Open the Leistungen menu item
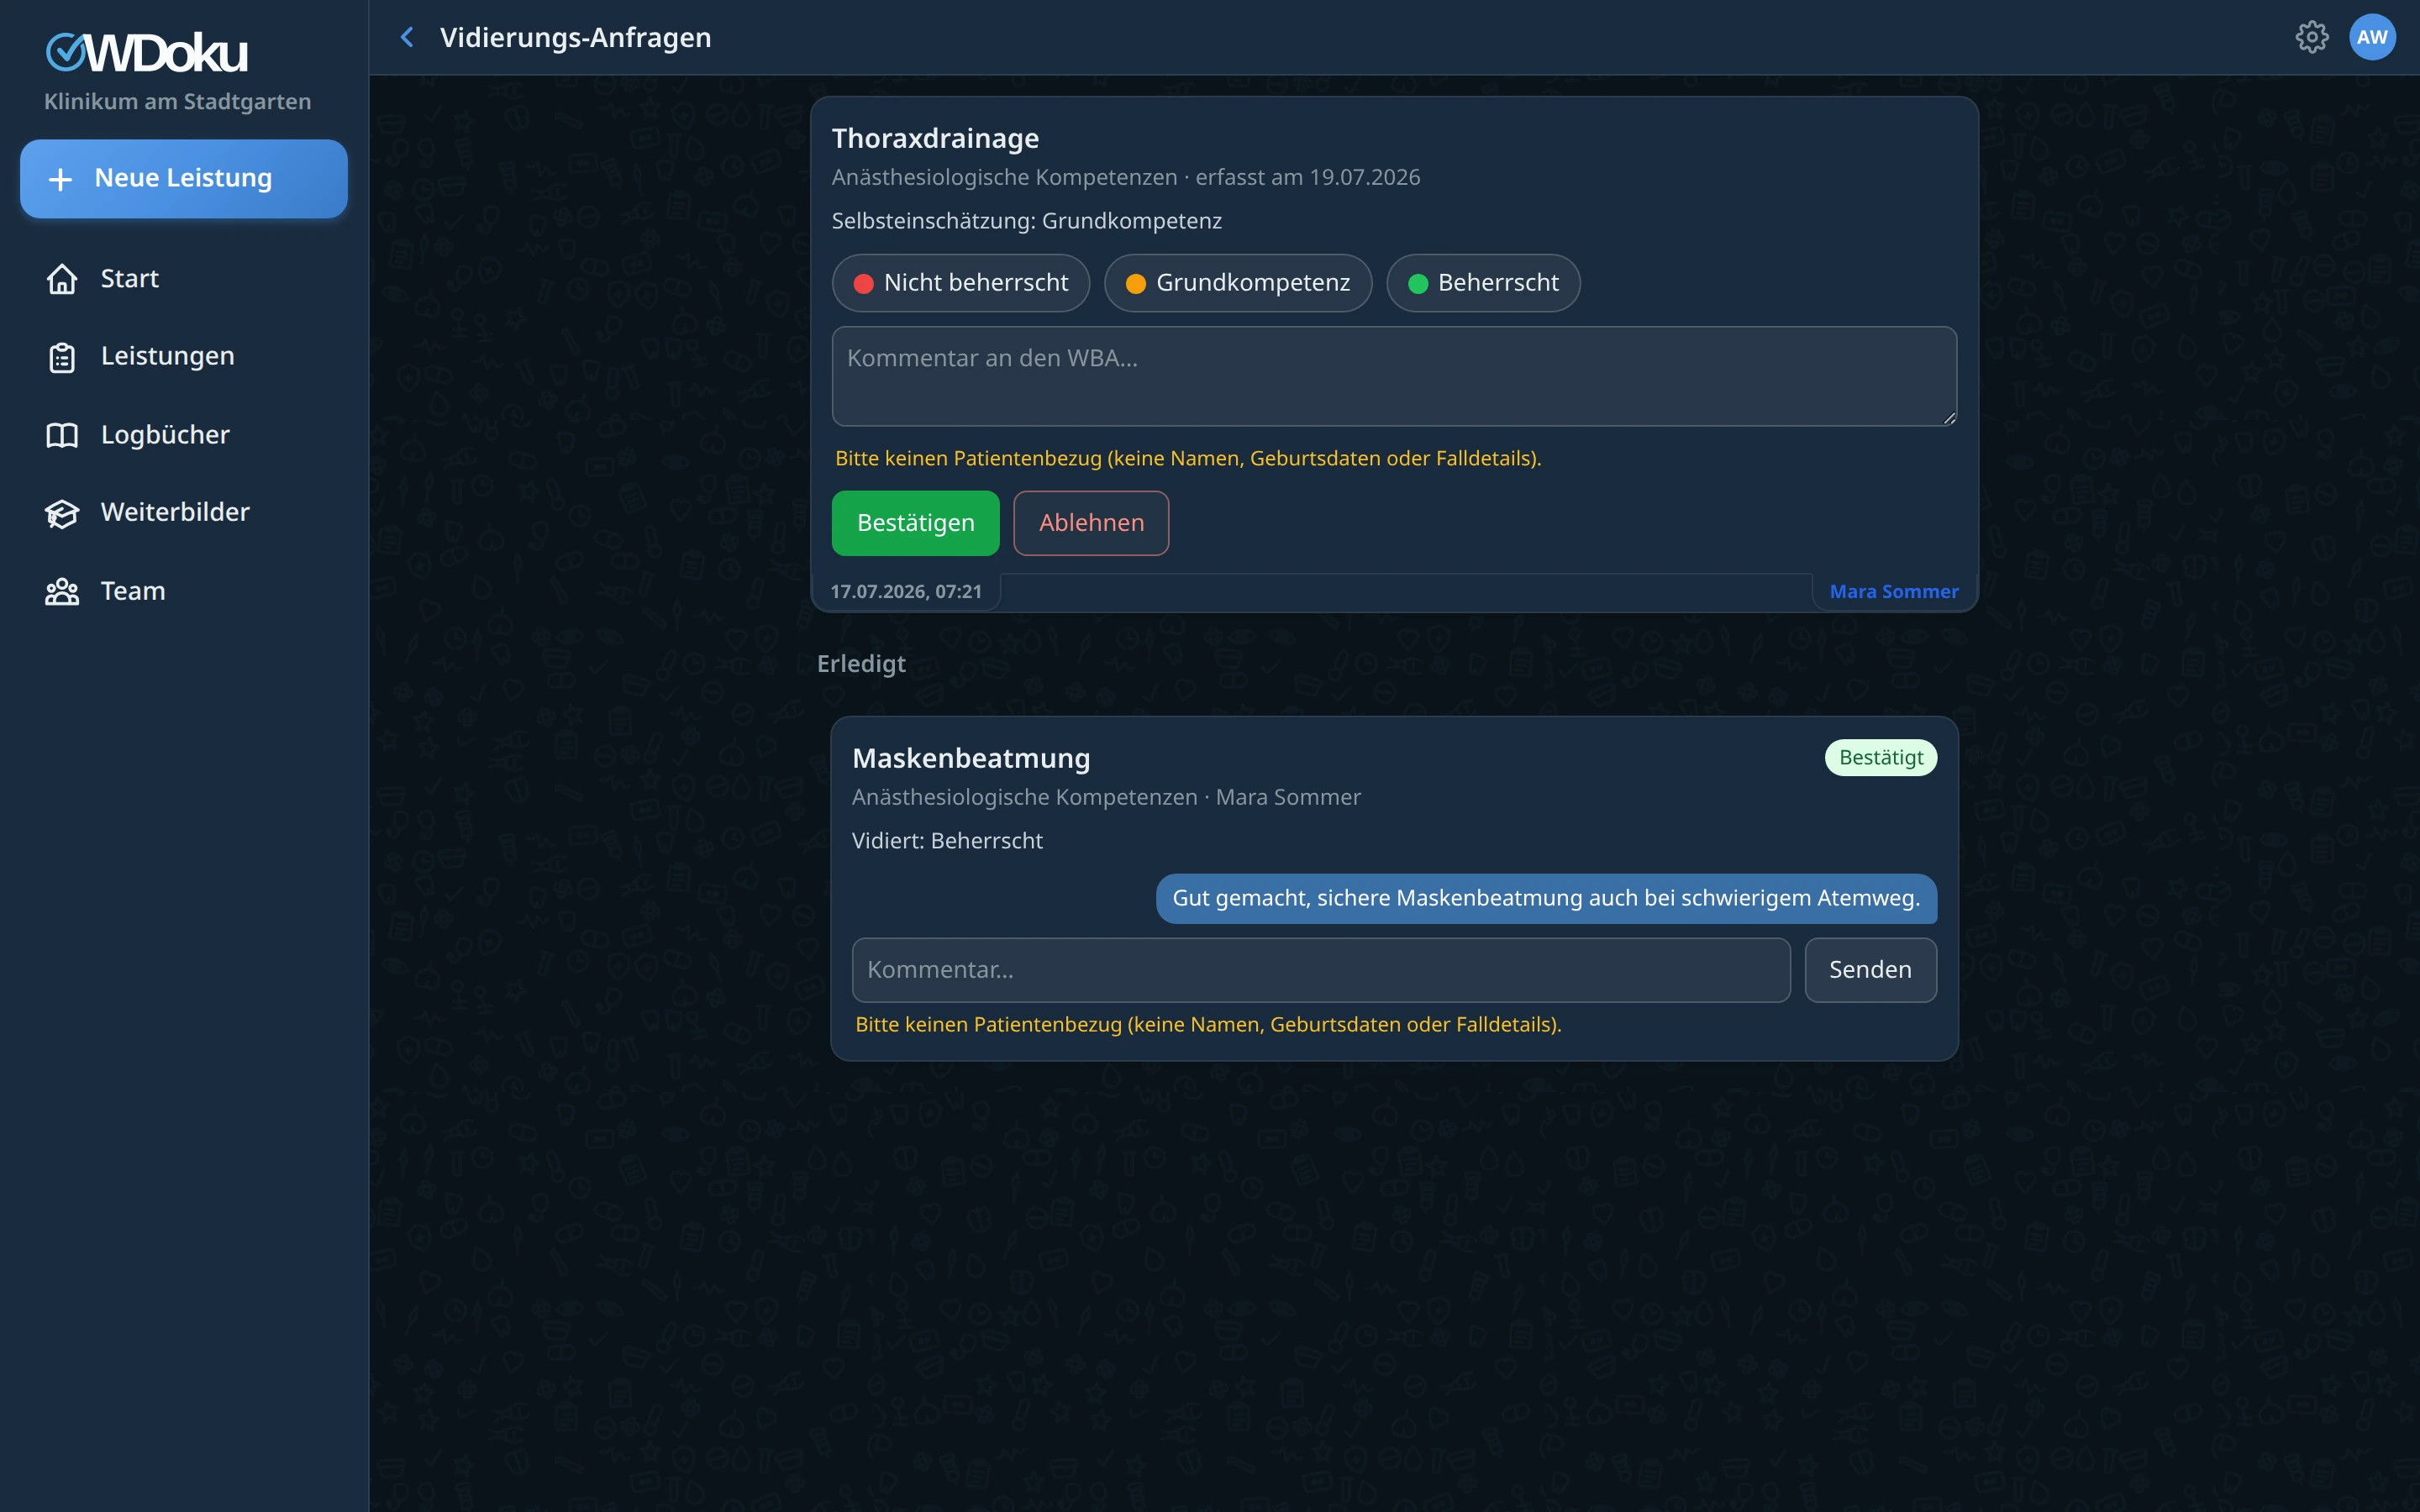This screenshot has height=1512, width=2420. pyautogui.click(x=184, y=357)
